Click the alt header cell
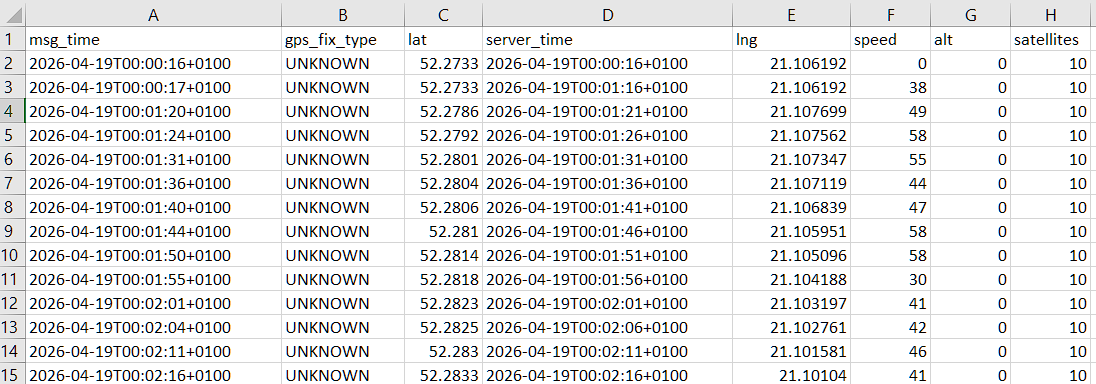The width and height of the screenshot is (1096, 384). (x=971, y=40)
